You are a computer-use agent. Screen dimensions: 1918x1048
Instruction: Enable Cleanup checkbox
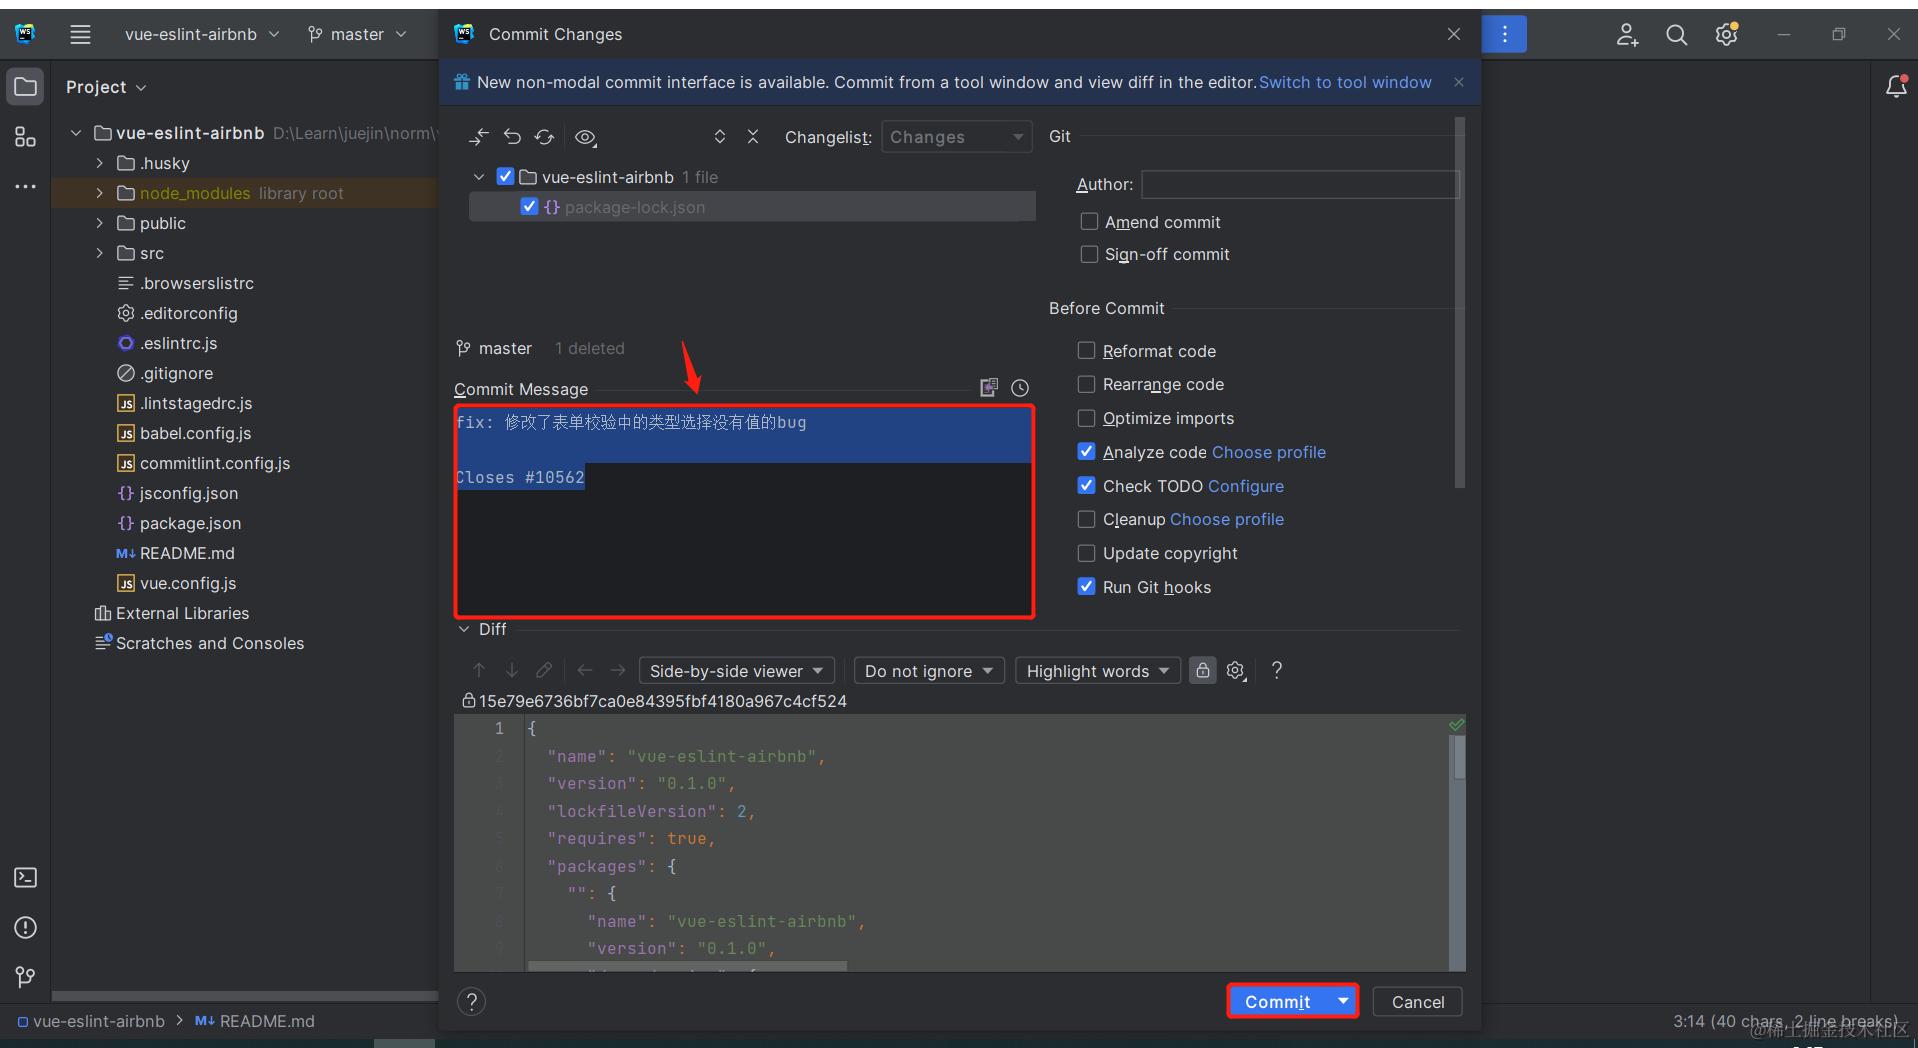click(x=1086, y=519)
